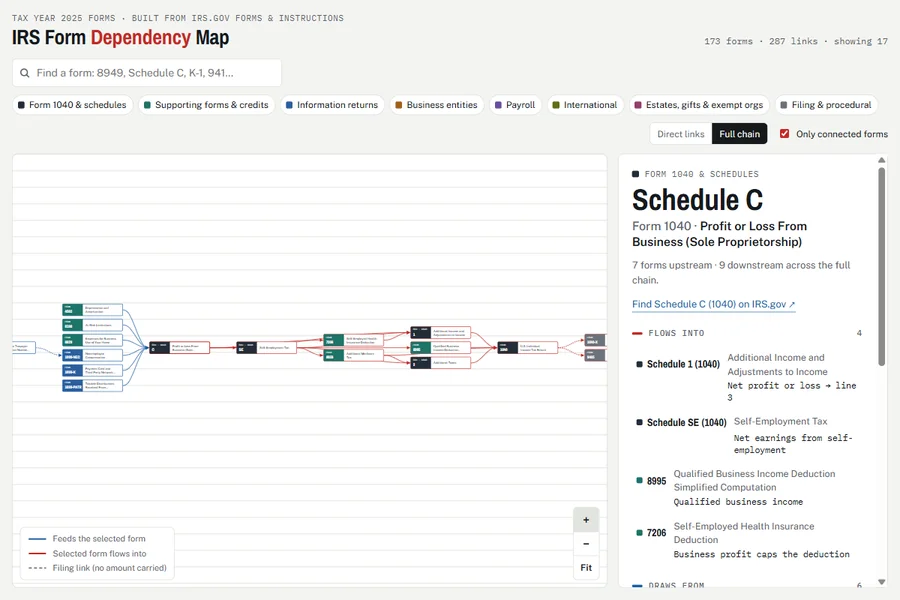Toggle Estates, gifts & exempt orgs chip
The image size is (900, 600).
(x=699, y=105)
